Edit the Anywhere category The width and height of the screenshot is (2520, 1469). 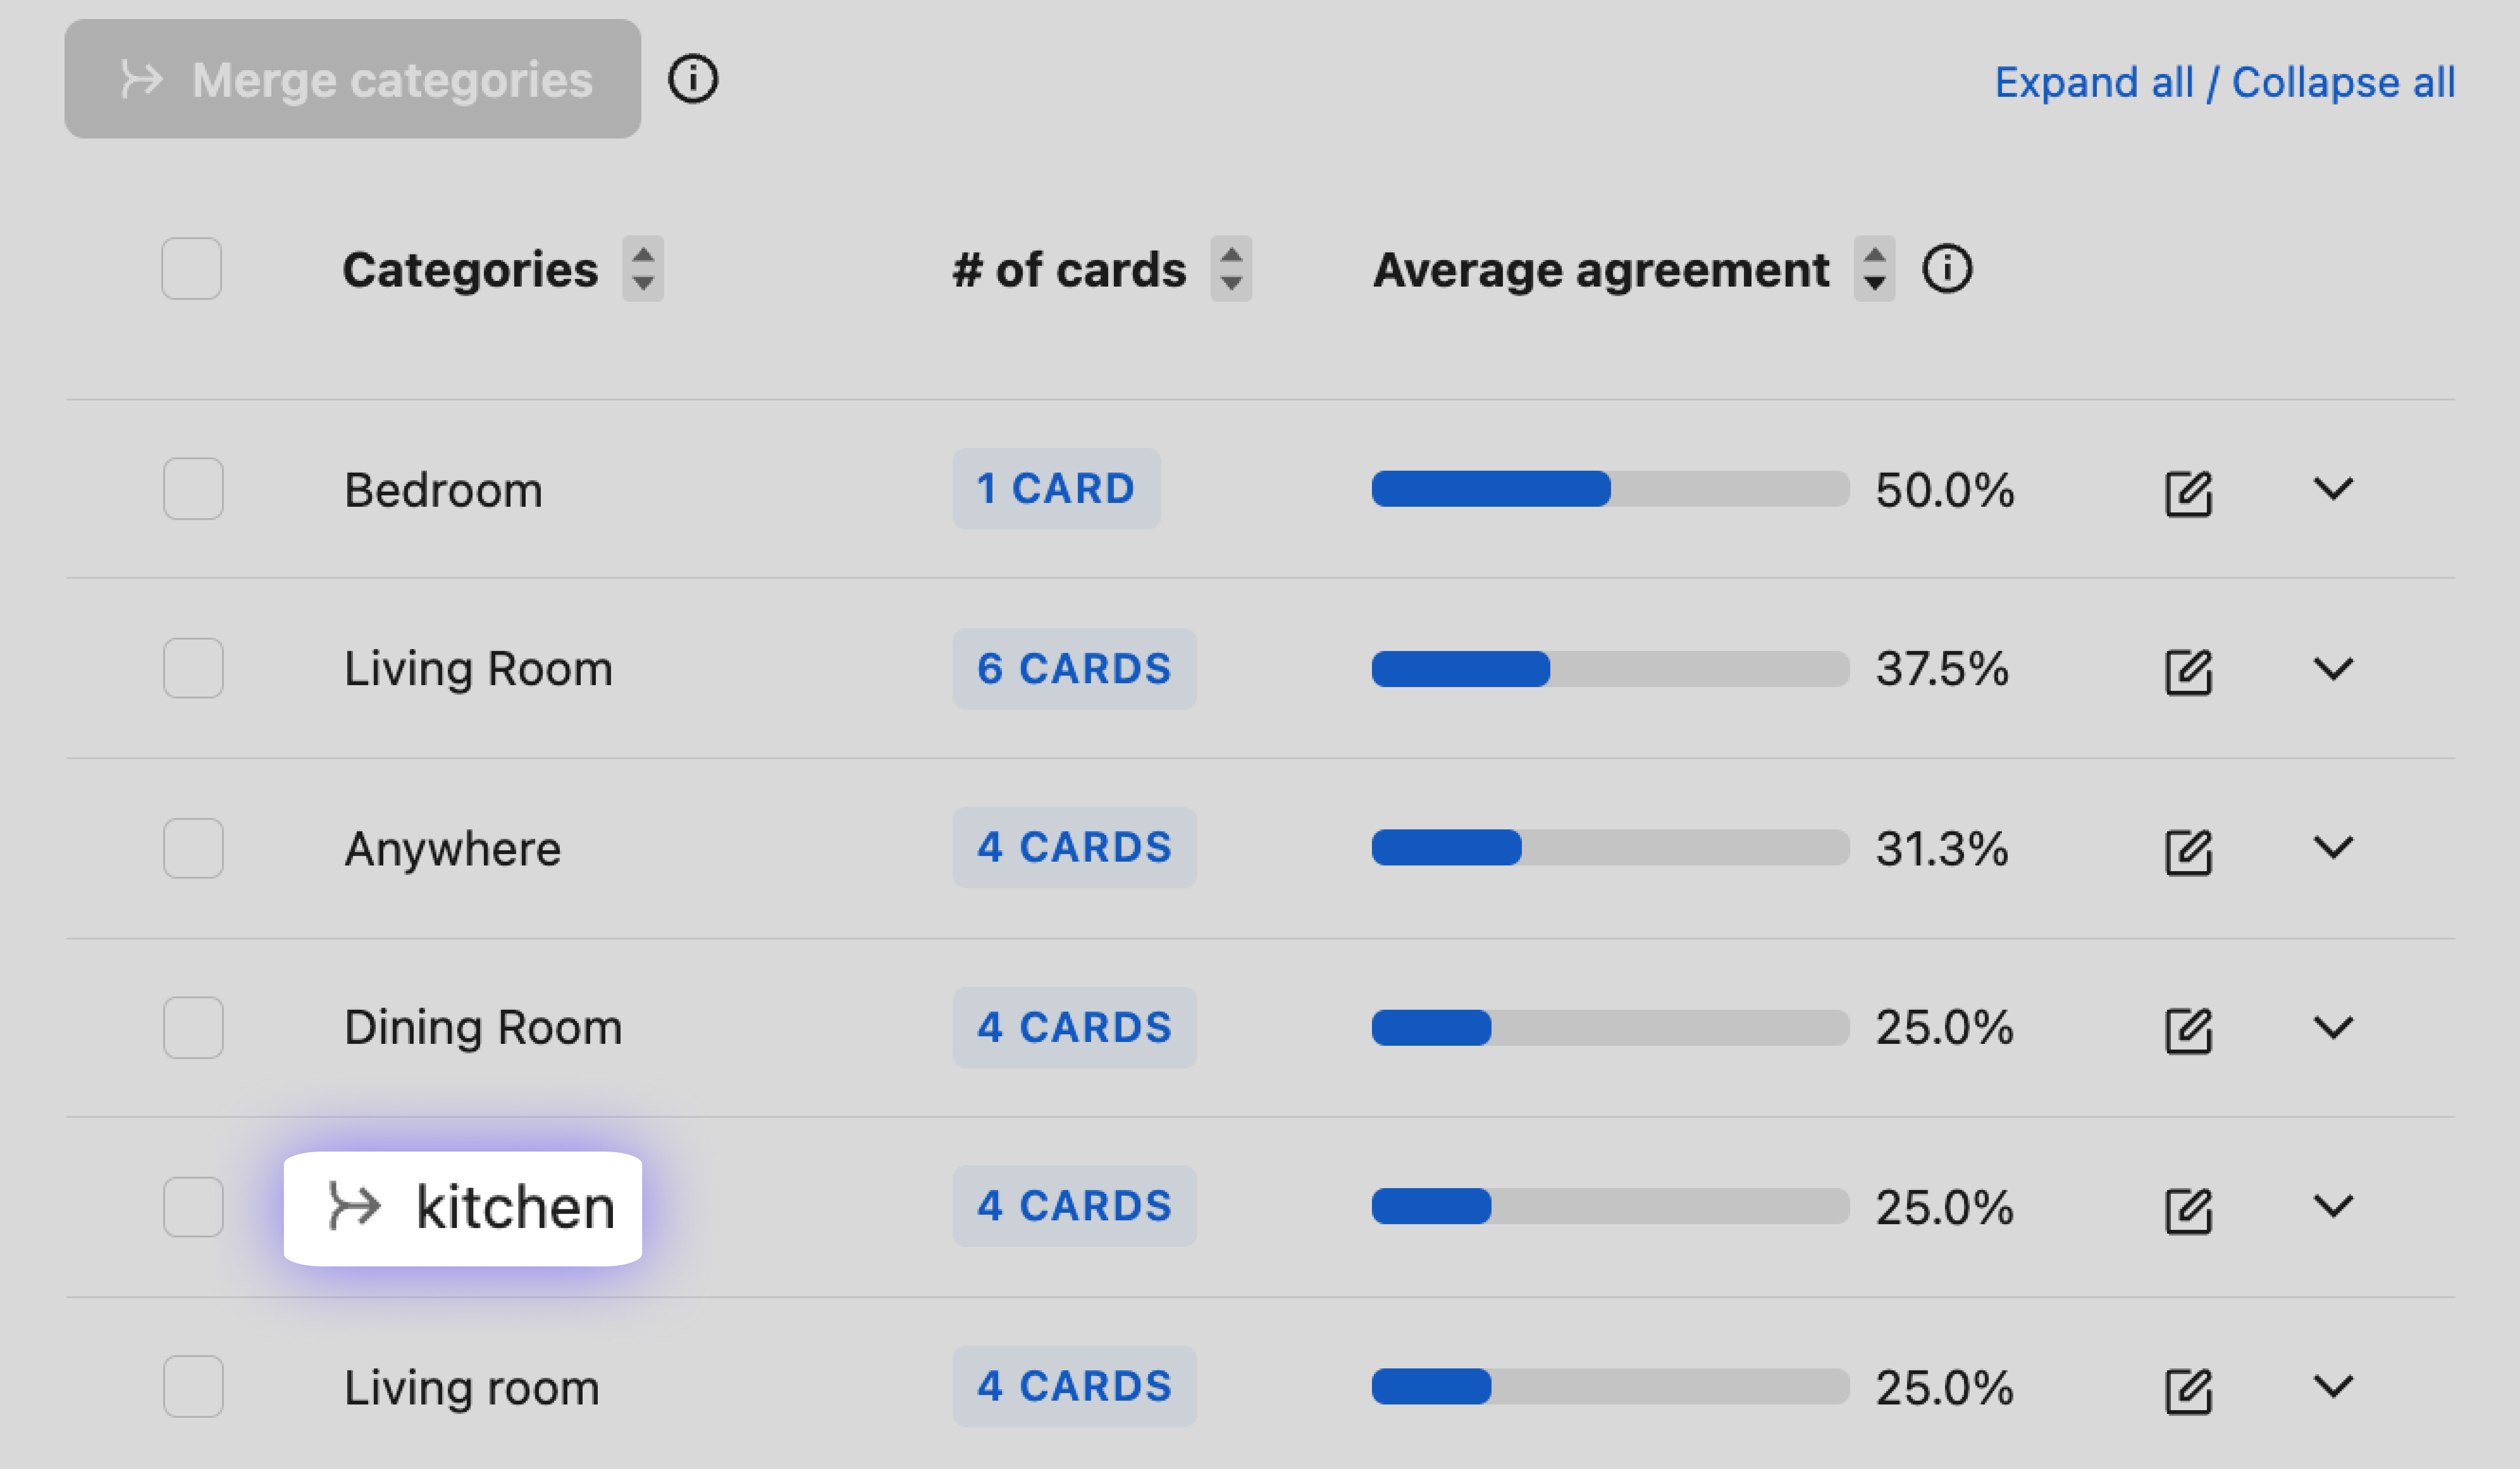tap(2187, 851)
